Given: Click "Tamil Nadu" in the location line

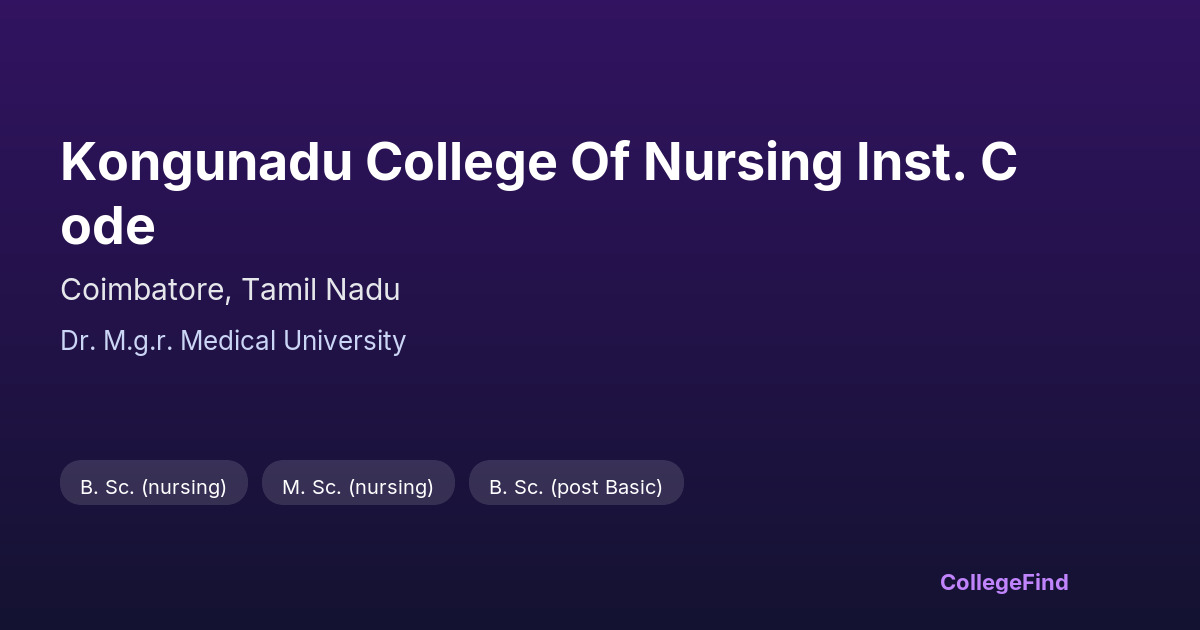Looking at the screenshot, I should 320,290.
